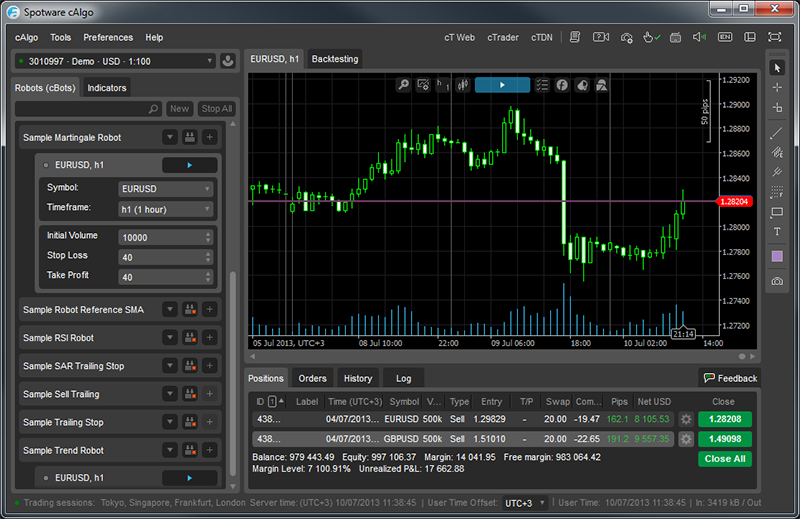
Task: Open the Tools menu
Action: point(60,37)
